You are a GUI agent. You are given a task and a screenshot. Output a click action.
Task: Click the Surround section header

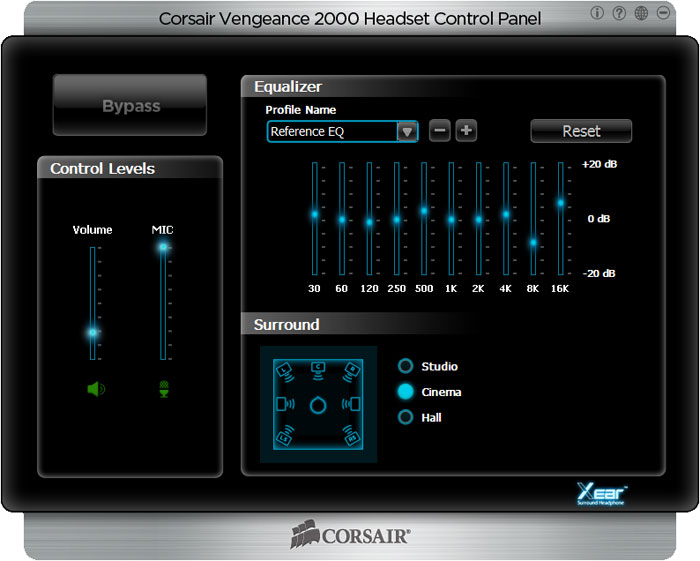coord(286,324)
